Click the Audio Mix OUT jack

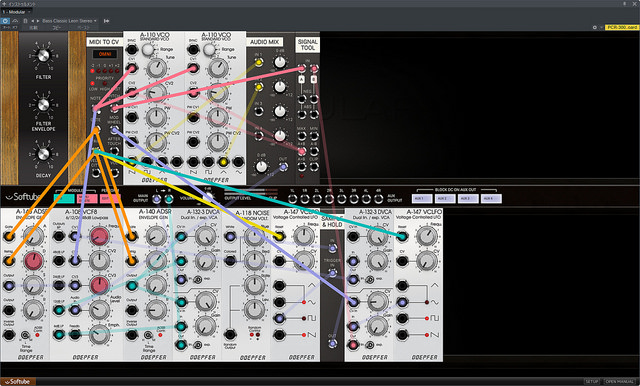coord(283,166)
